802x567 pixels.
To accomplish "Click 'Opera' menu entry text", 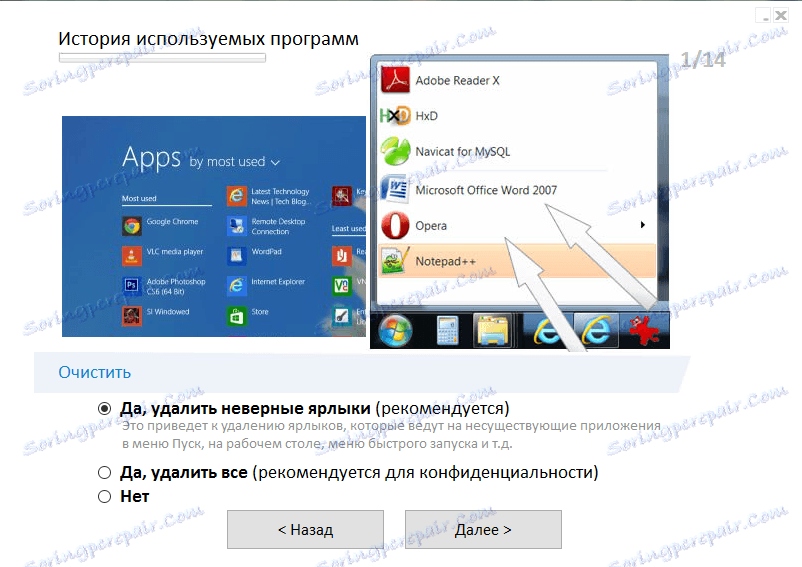I will pyautogui.click(x=431, y=226).
